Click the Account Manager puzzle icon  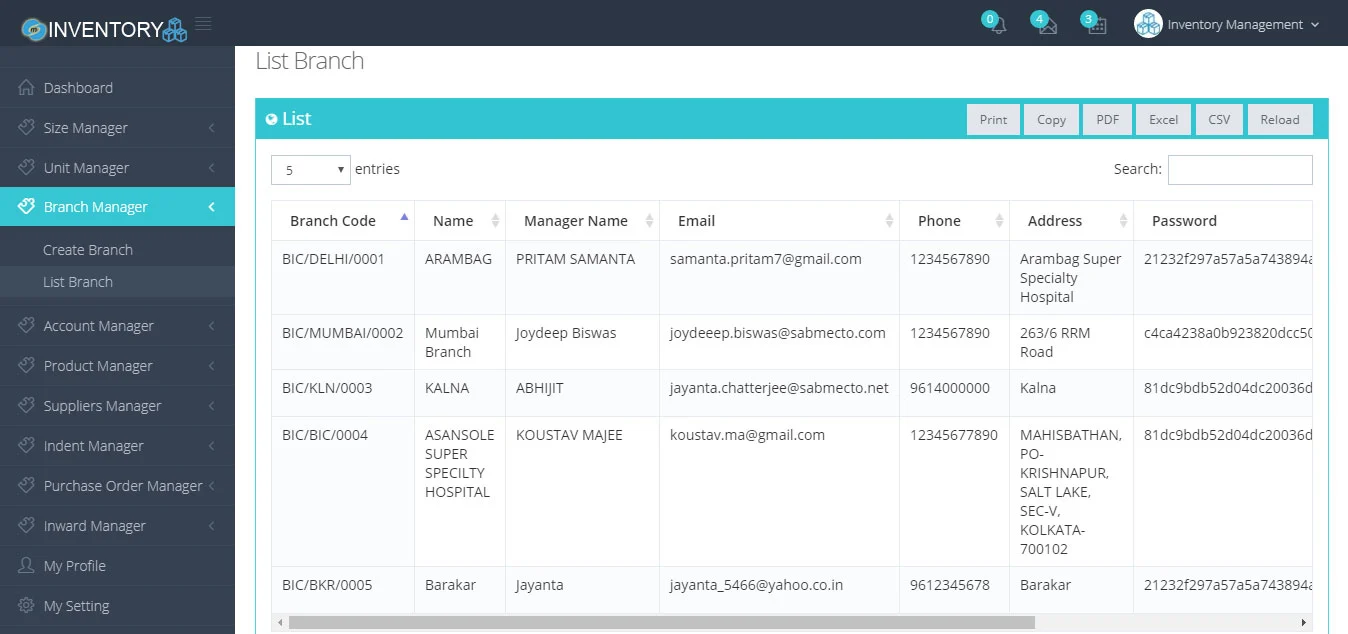tap(27, 326)
